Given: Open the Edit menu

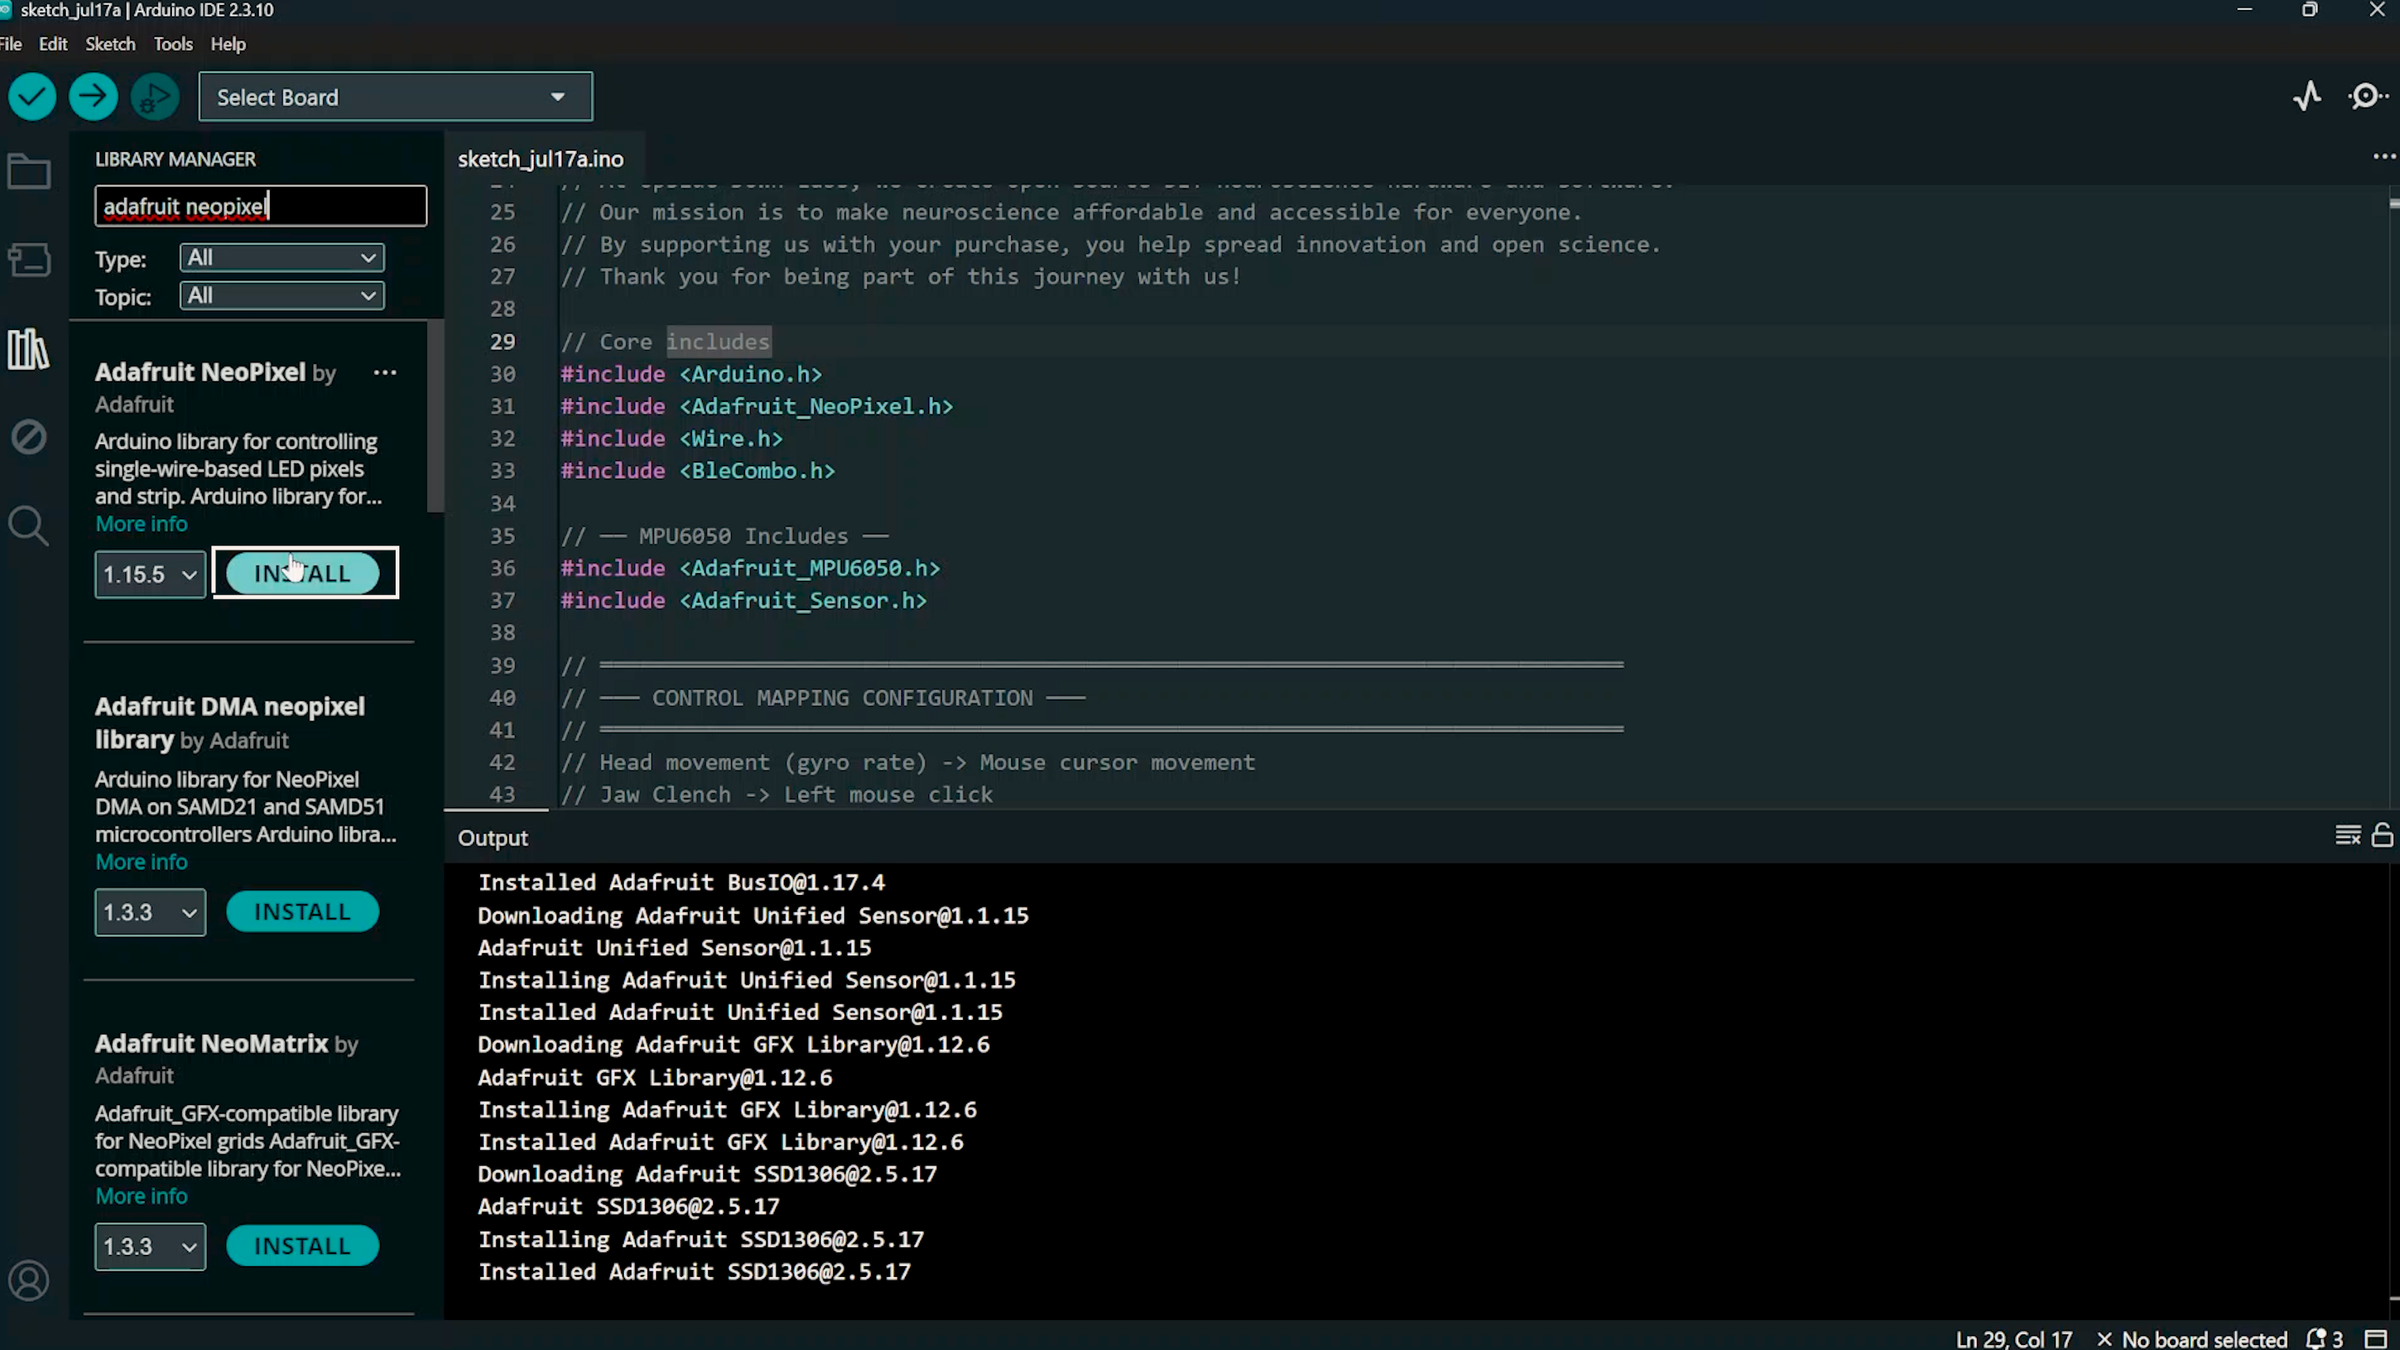Looking at the screenshot, I should pos(53,44).
